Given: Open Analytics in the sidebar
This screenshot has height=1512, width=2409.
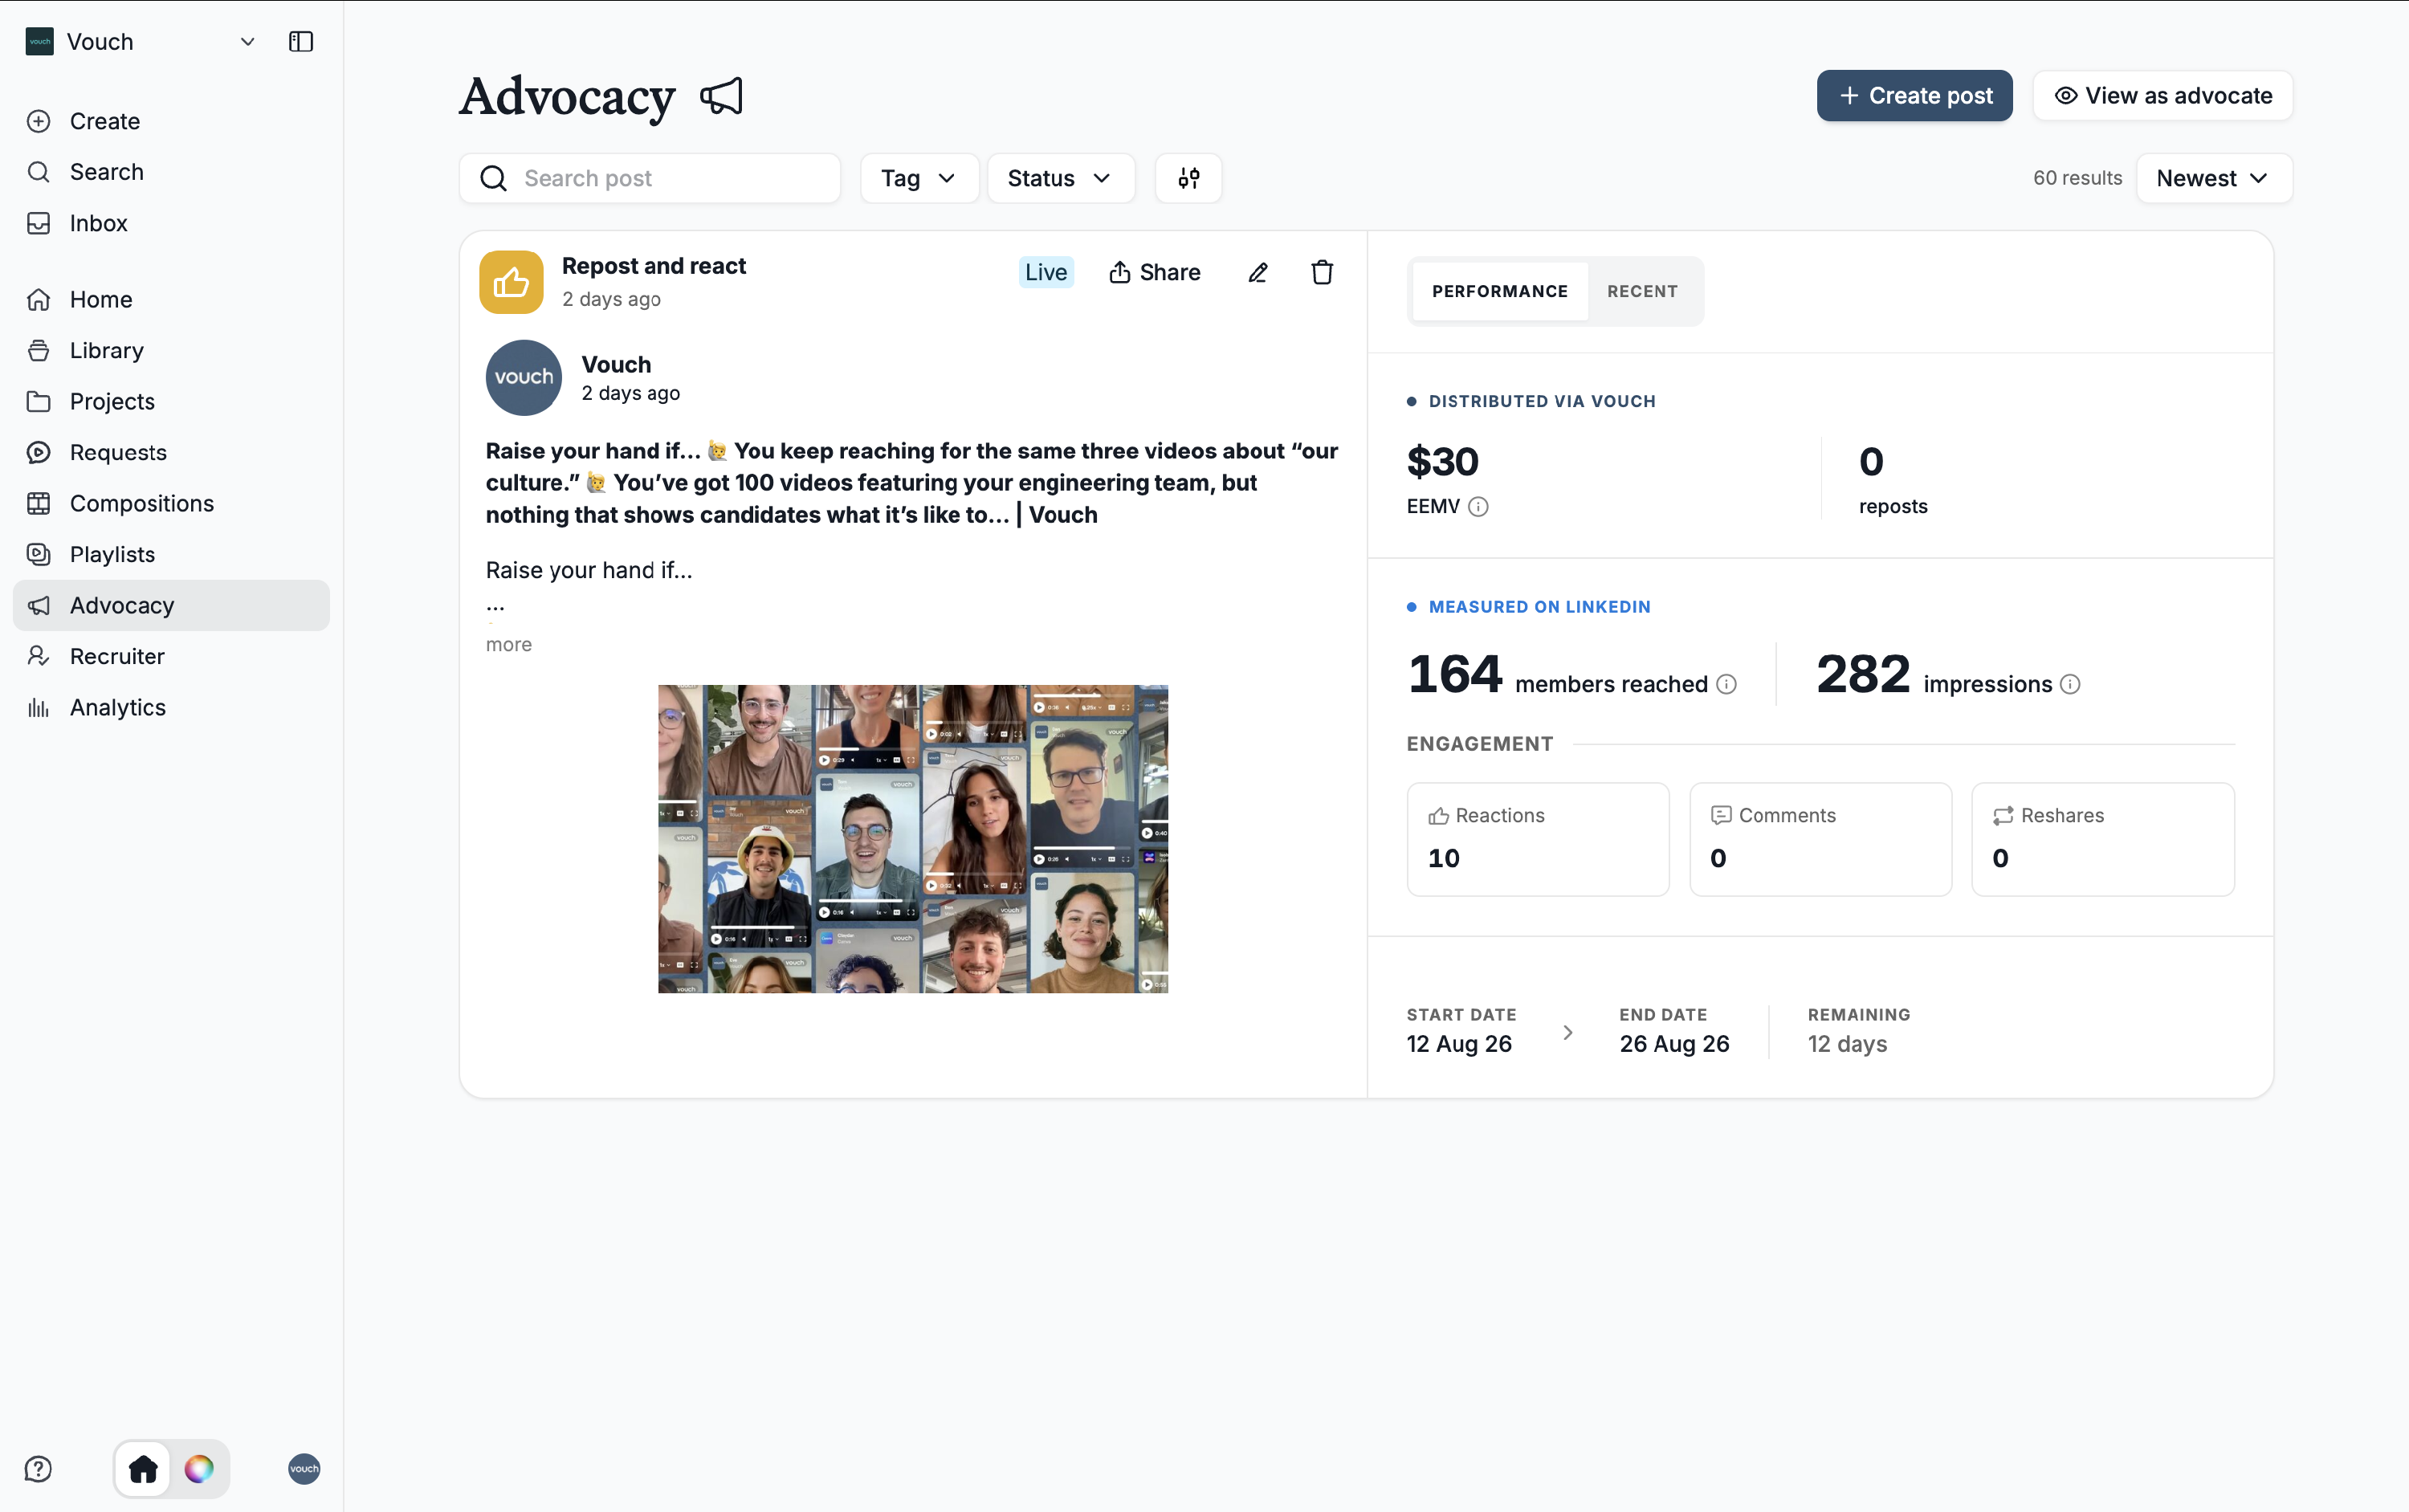Looking at the screenshot, I should coord(171,707).
